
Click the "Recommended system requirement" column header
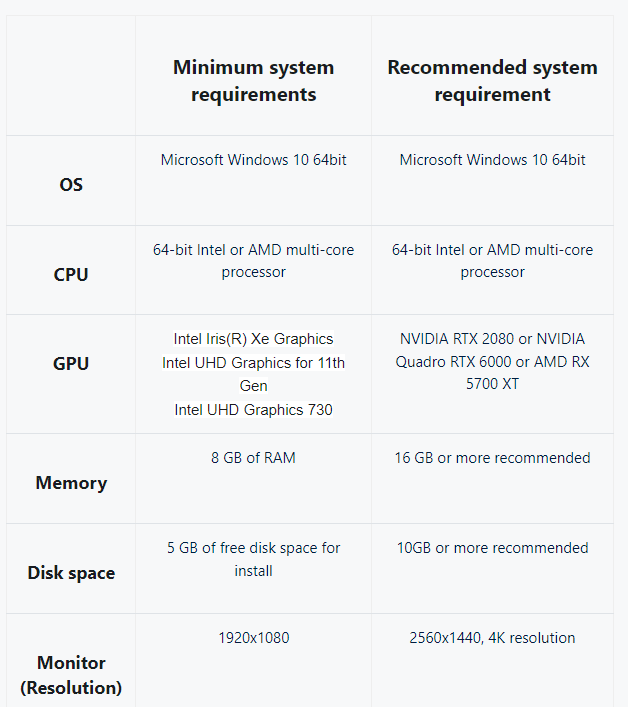coord(492,81)
